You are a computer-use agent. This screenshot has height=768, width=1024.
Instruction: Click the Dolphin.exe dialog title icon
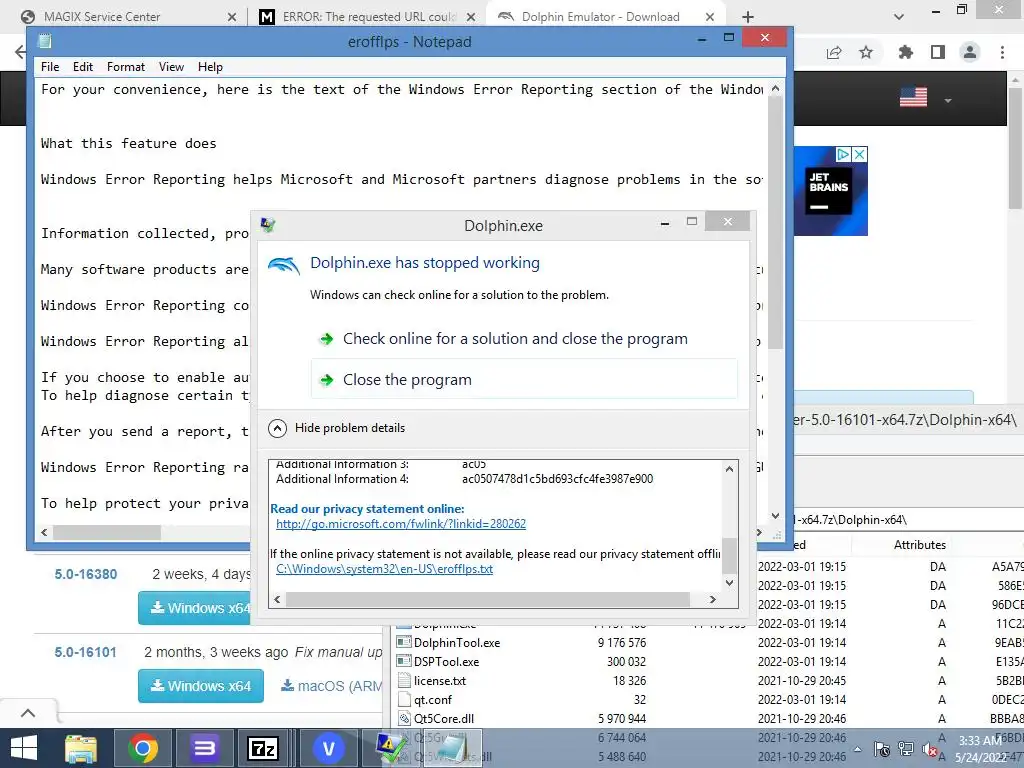pyautogui.click(x=268, y=225)
